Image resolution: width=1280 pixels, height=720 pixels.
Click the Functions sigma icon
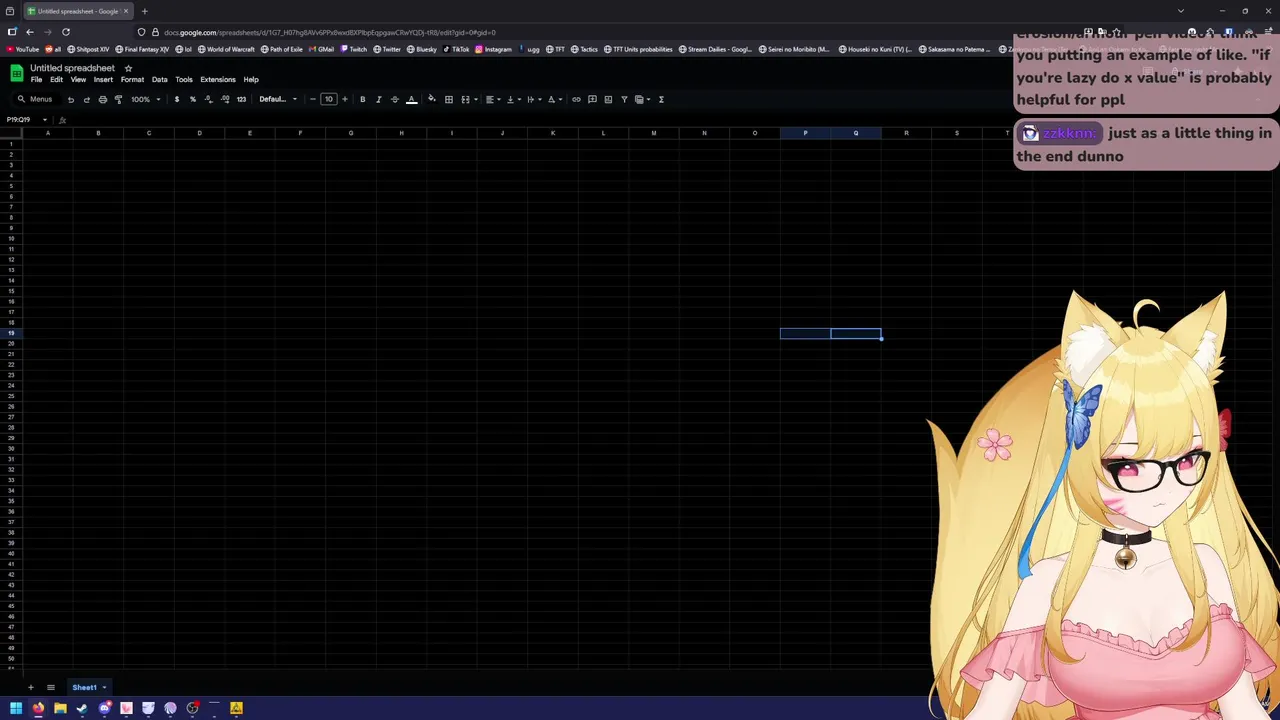(x=661, y=99)
